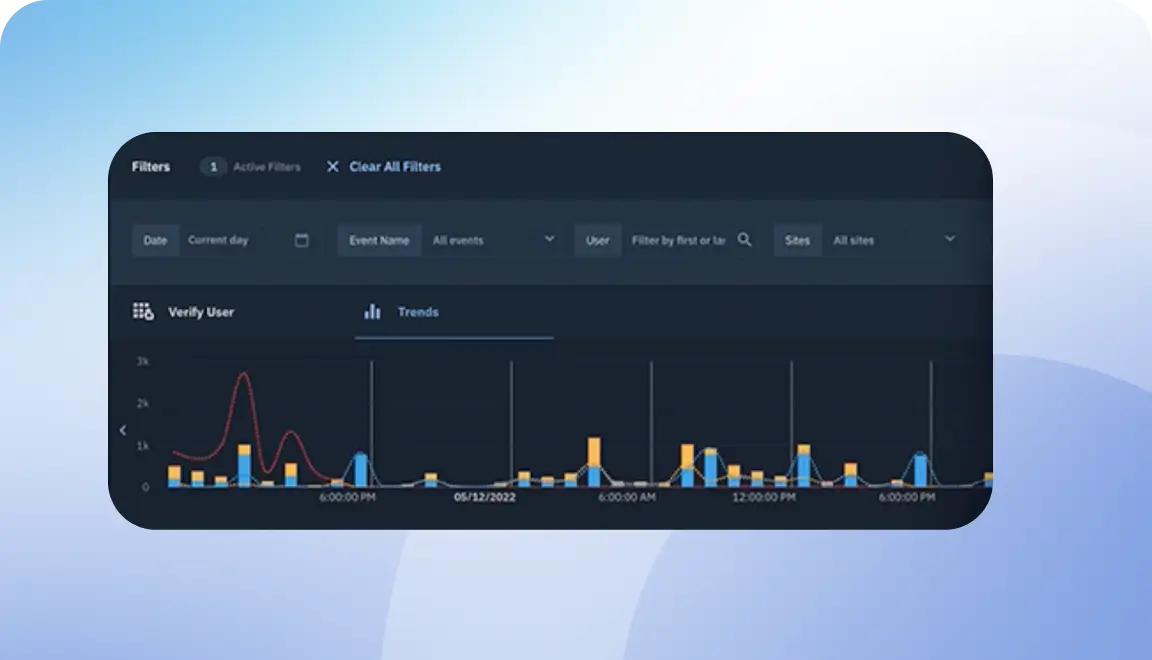This screenshot has height=660, width=1152.
Task: Open the Sites All sites dropdown
Action: (892, 240)
